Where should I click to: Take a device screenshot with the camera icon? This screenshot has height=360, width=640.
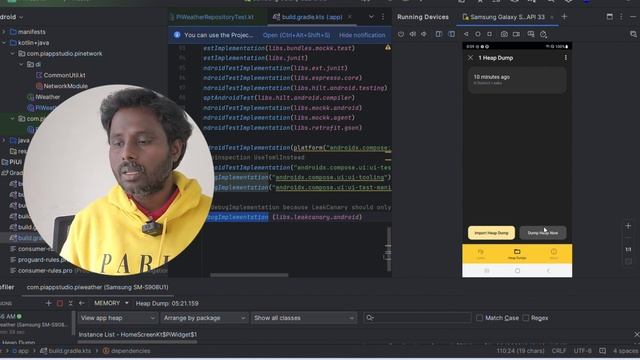click(504, 34)
